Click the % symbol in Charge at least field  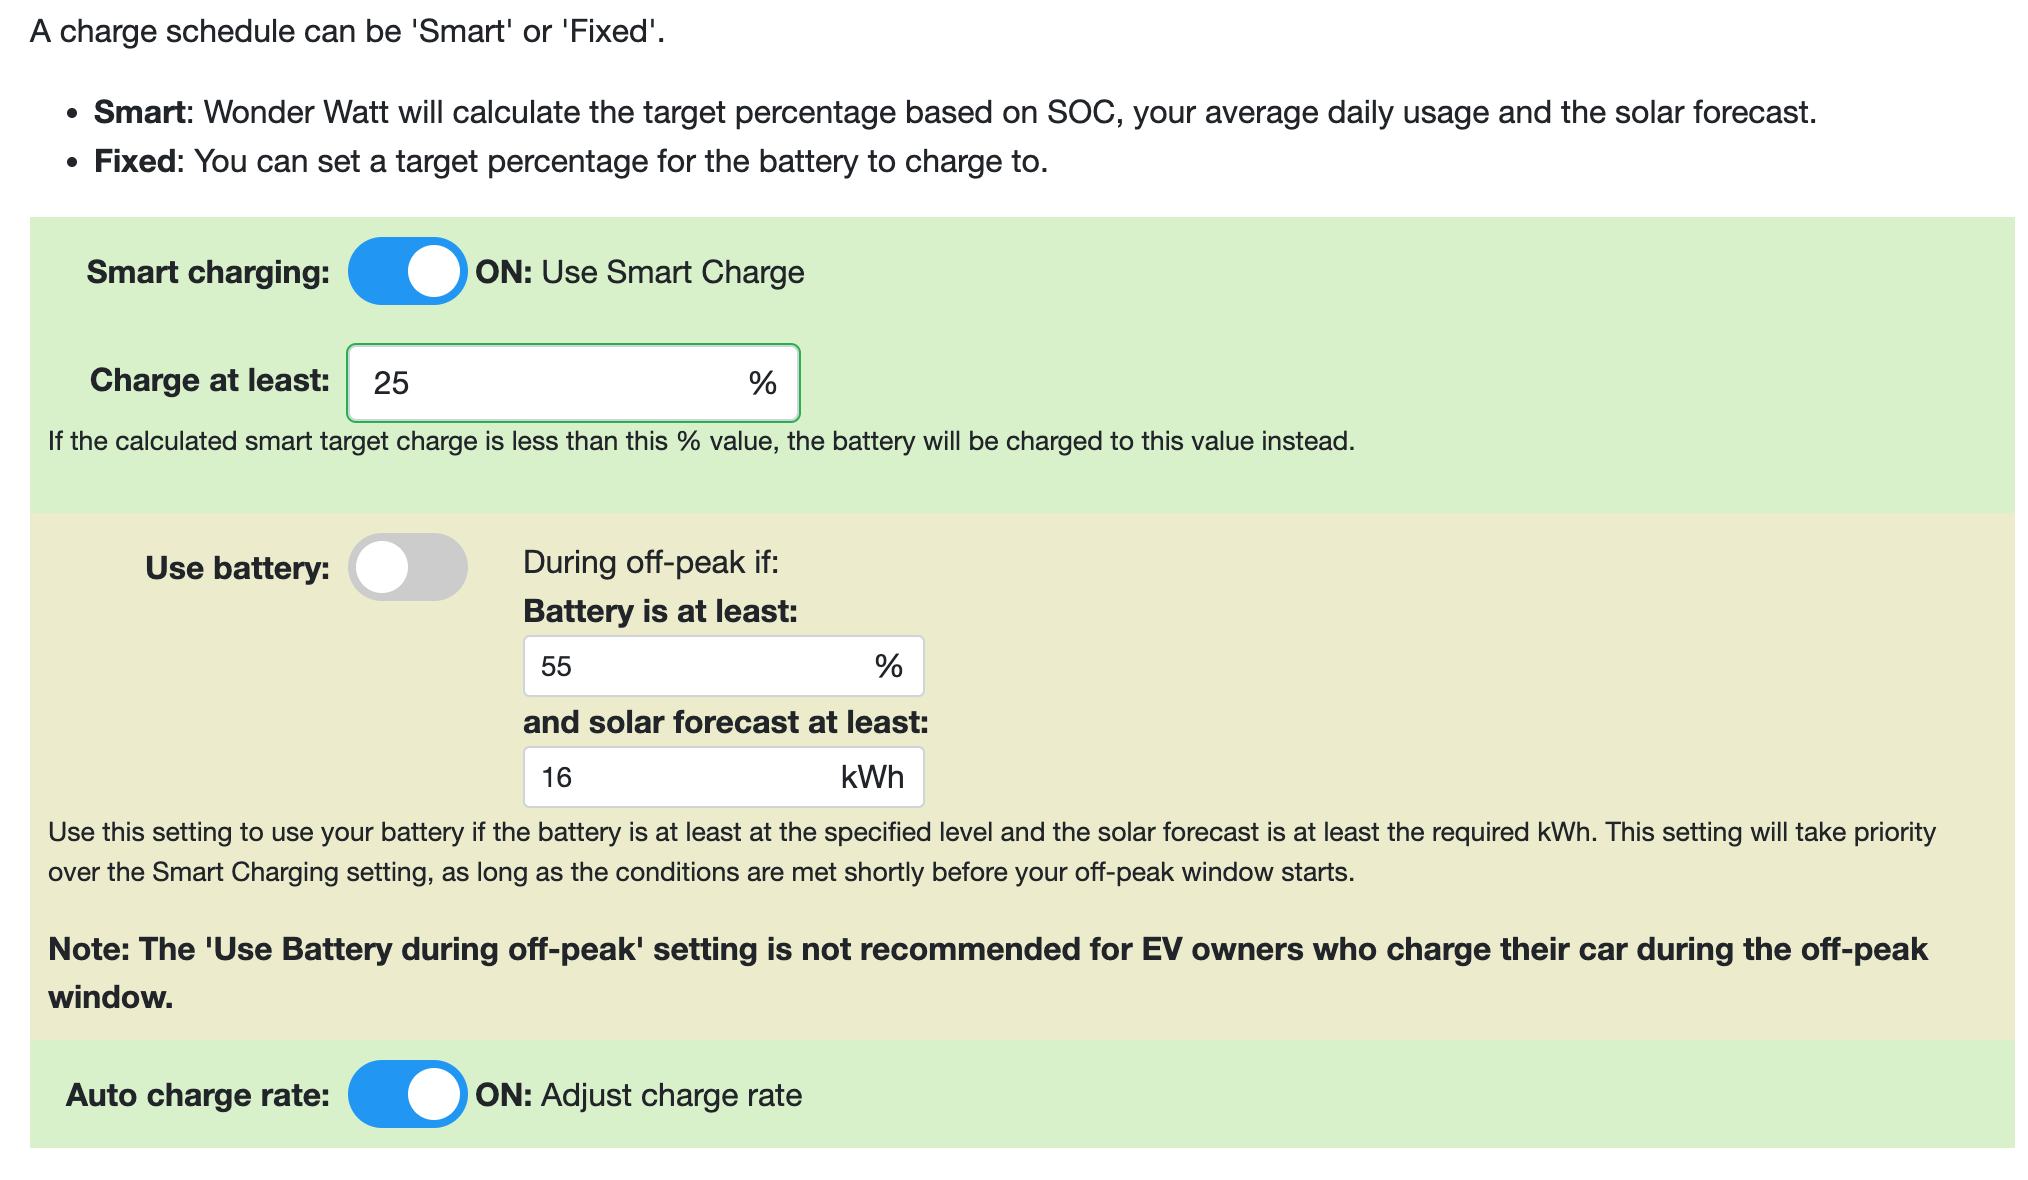pos(763,382)
